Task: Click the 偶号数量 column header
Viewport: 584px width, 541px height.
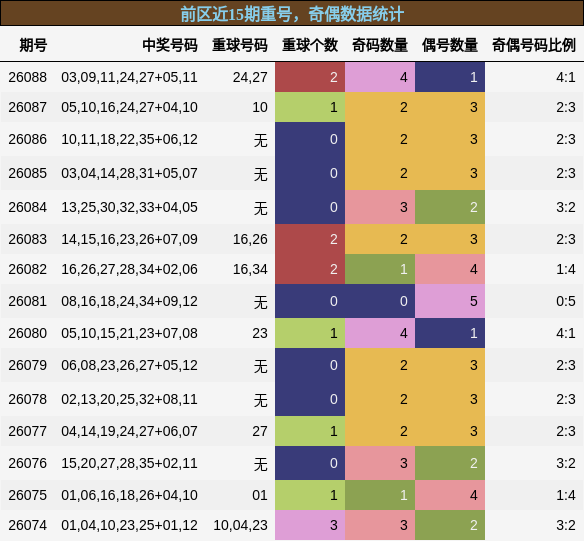Action: pyautogui.click(x=450, y=45)
